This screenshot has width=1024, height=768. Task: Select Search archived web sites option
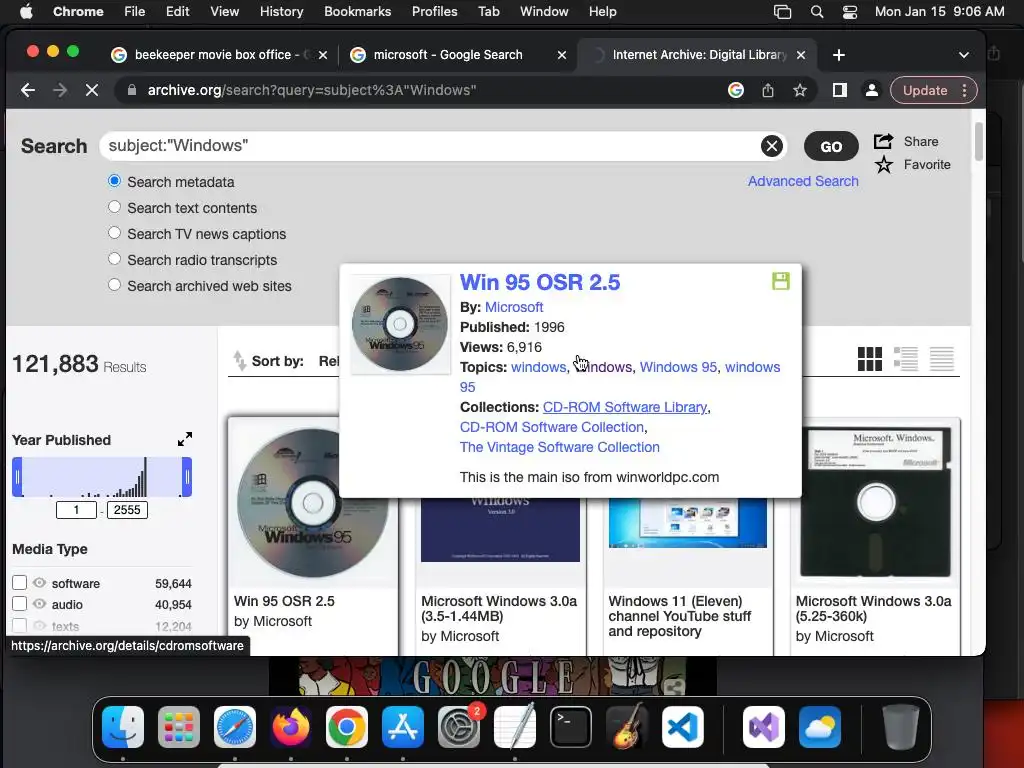point(114,285)
